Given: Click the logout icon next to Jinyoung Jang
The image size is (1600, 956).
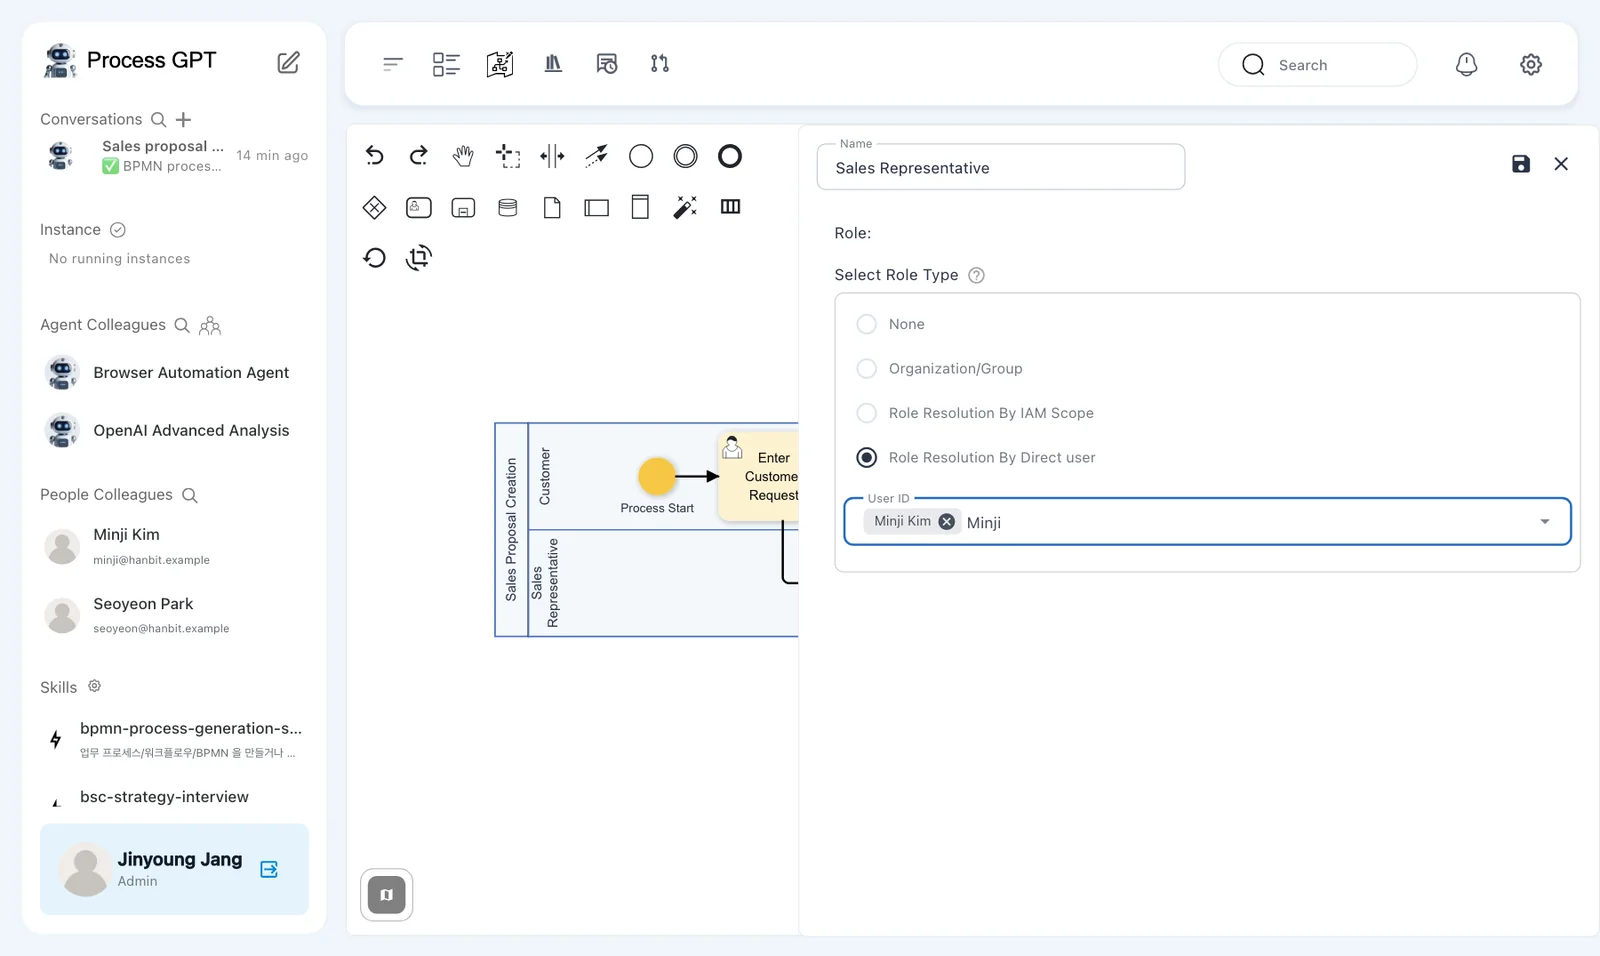Looking at the screenshot, I should point(269,869).
